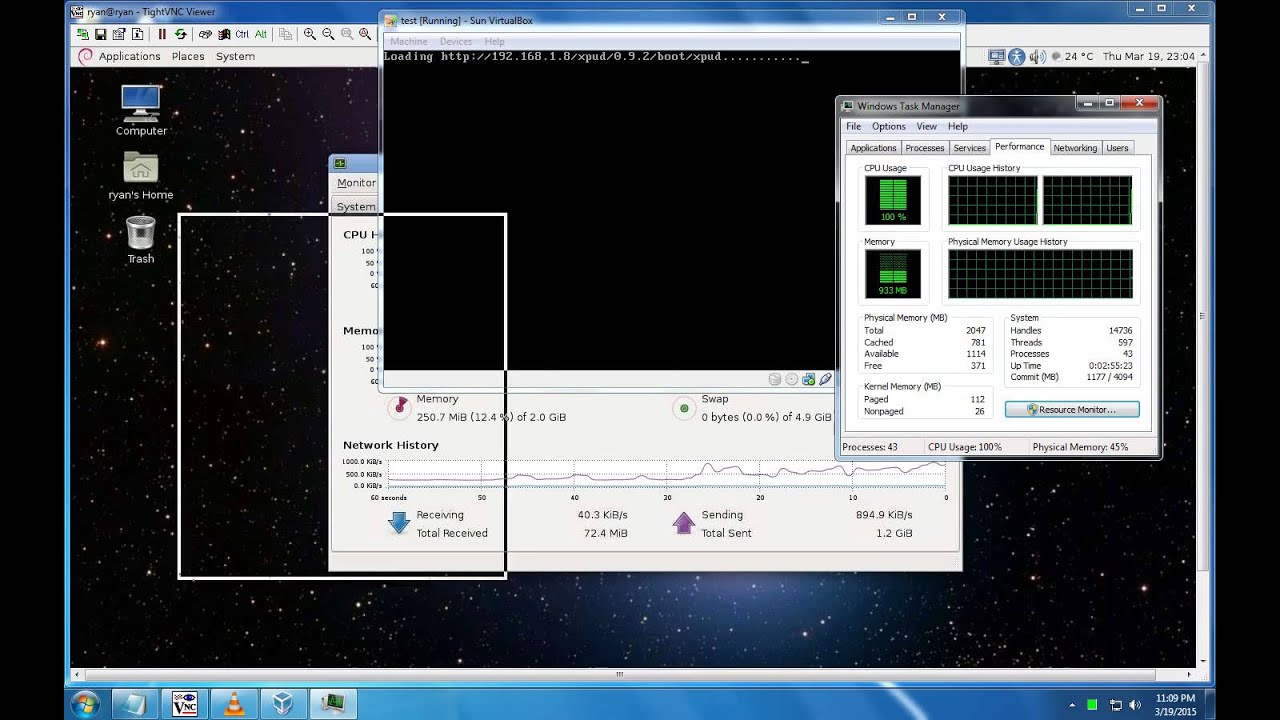Open Task Manager View menu
The image size is (1280, 720).
[927, 126]
